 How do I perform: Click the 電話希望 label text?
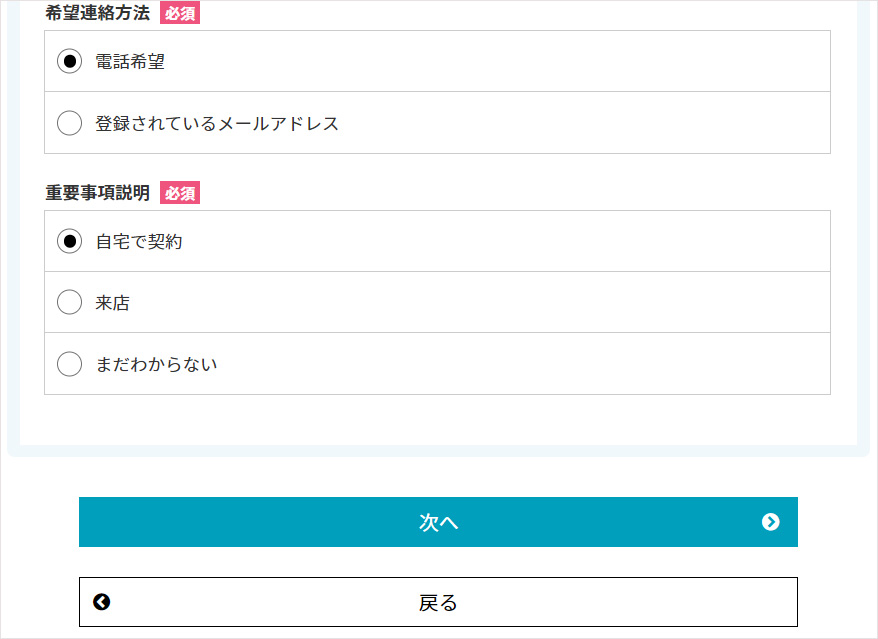click(x=130, y=62)
